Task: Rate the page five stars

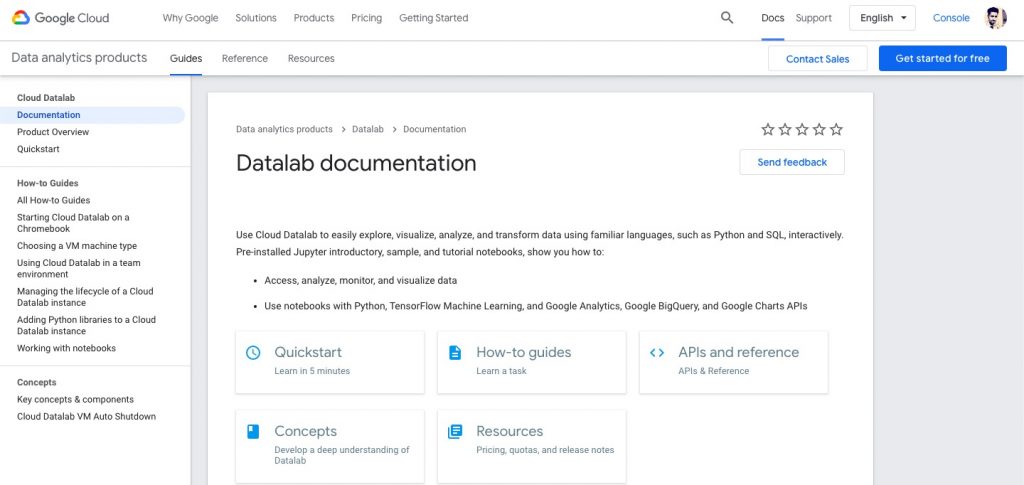Action: click(x=836, y=129)
